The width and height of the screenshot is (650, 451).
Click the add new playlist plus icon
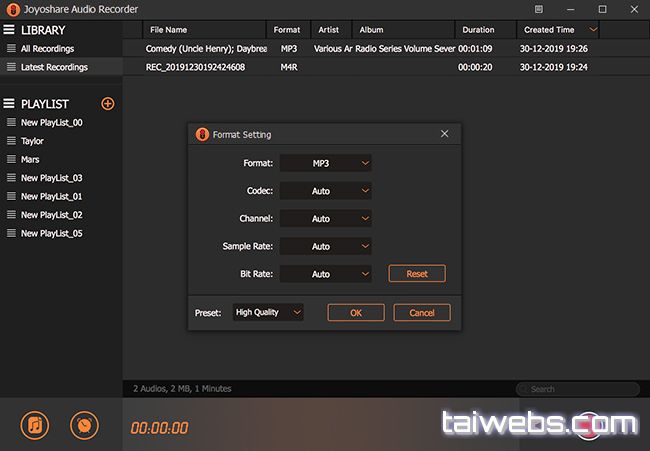(x=108, y=104)
